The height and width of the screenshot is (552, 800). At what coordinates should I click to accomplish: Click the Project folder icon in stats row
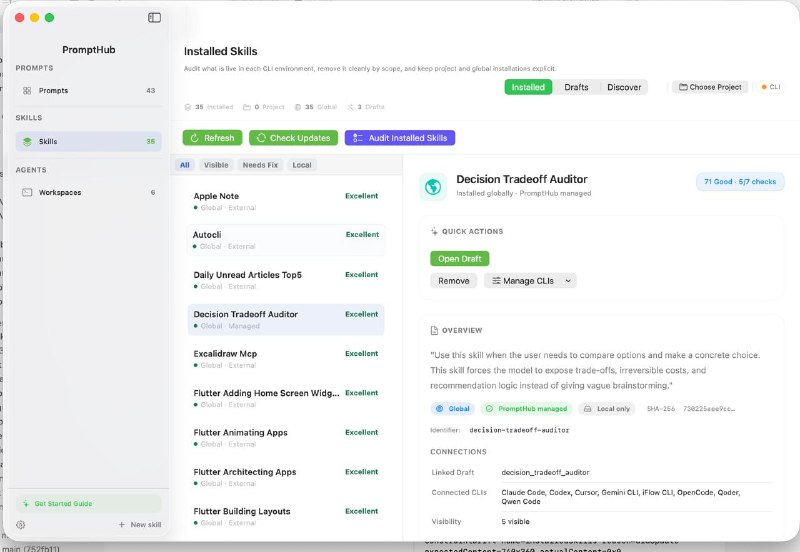(x=247, y=107)
